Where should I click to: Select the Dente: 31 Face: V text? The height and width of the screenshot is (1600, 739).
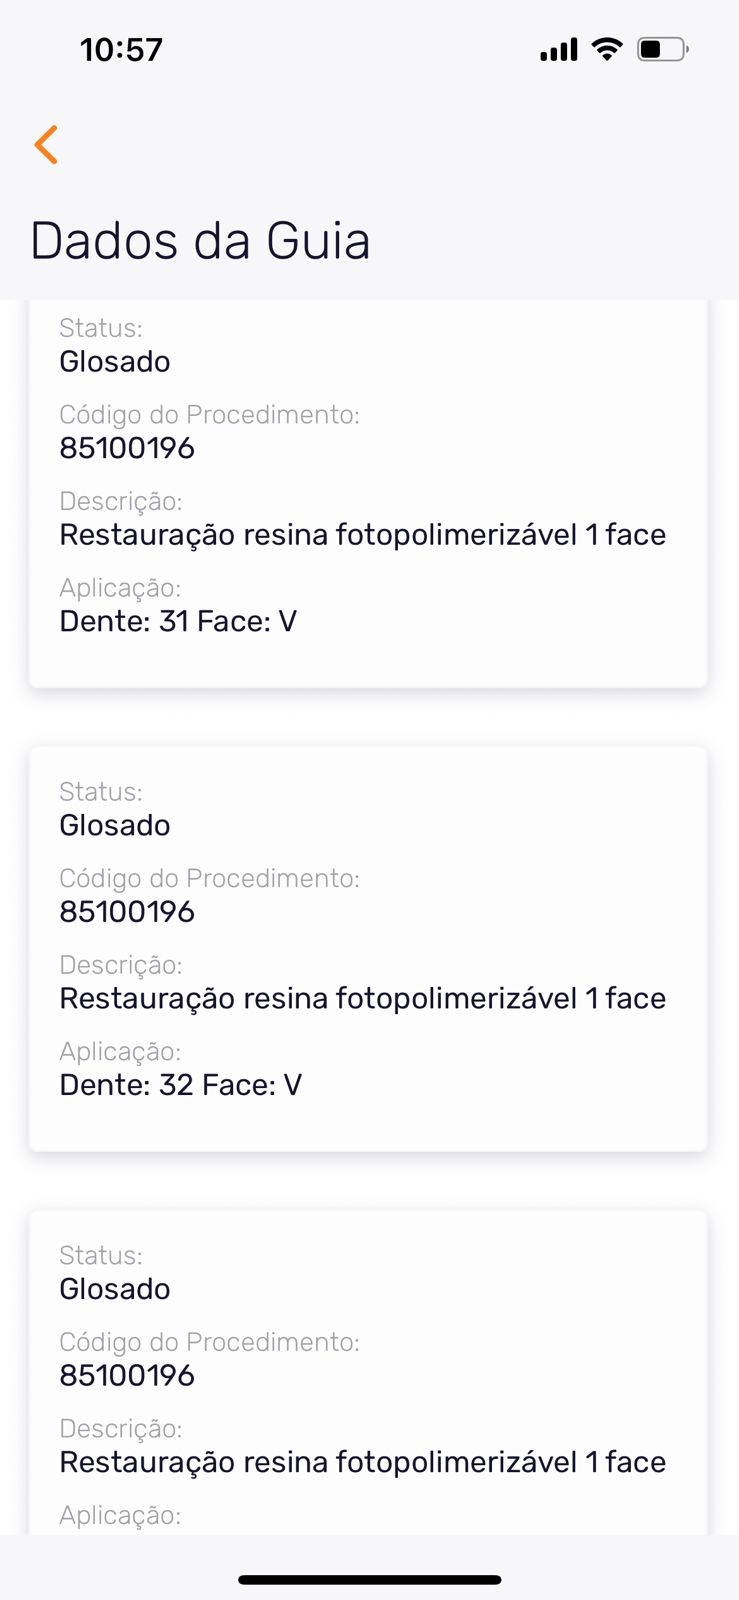coord(178,621)
